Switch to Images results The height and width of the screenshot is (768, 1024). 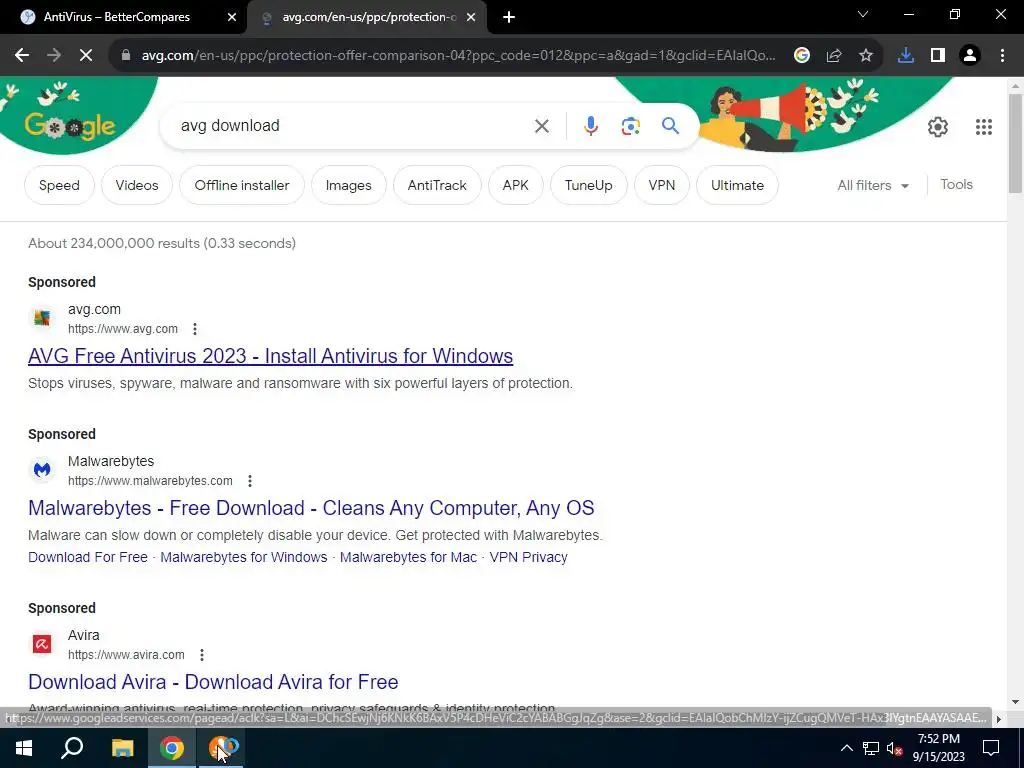(349, 185)
